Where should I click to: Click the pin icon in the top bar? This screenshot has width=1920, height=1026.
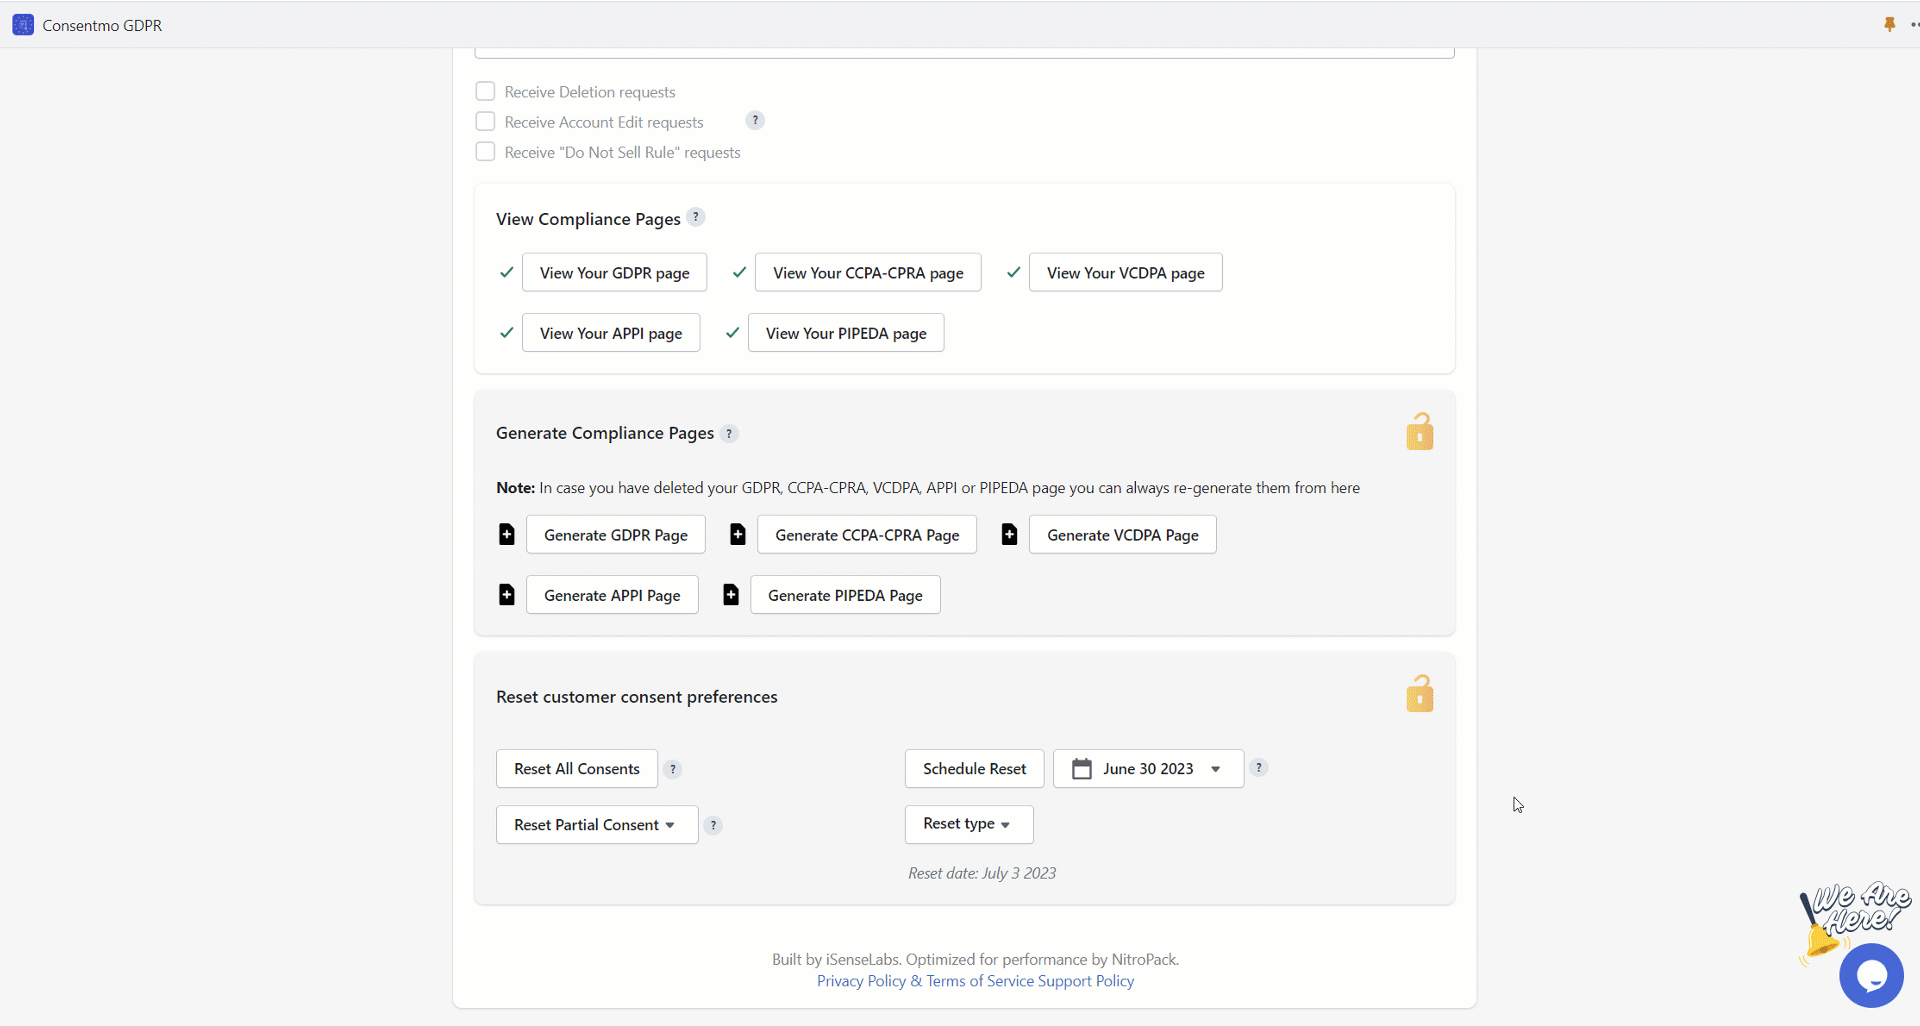pos(1889,24)
